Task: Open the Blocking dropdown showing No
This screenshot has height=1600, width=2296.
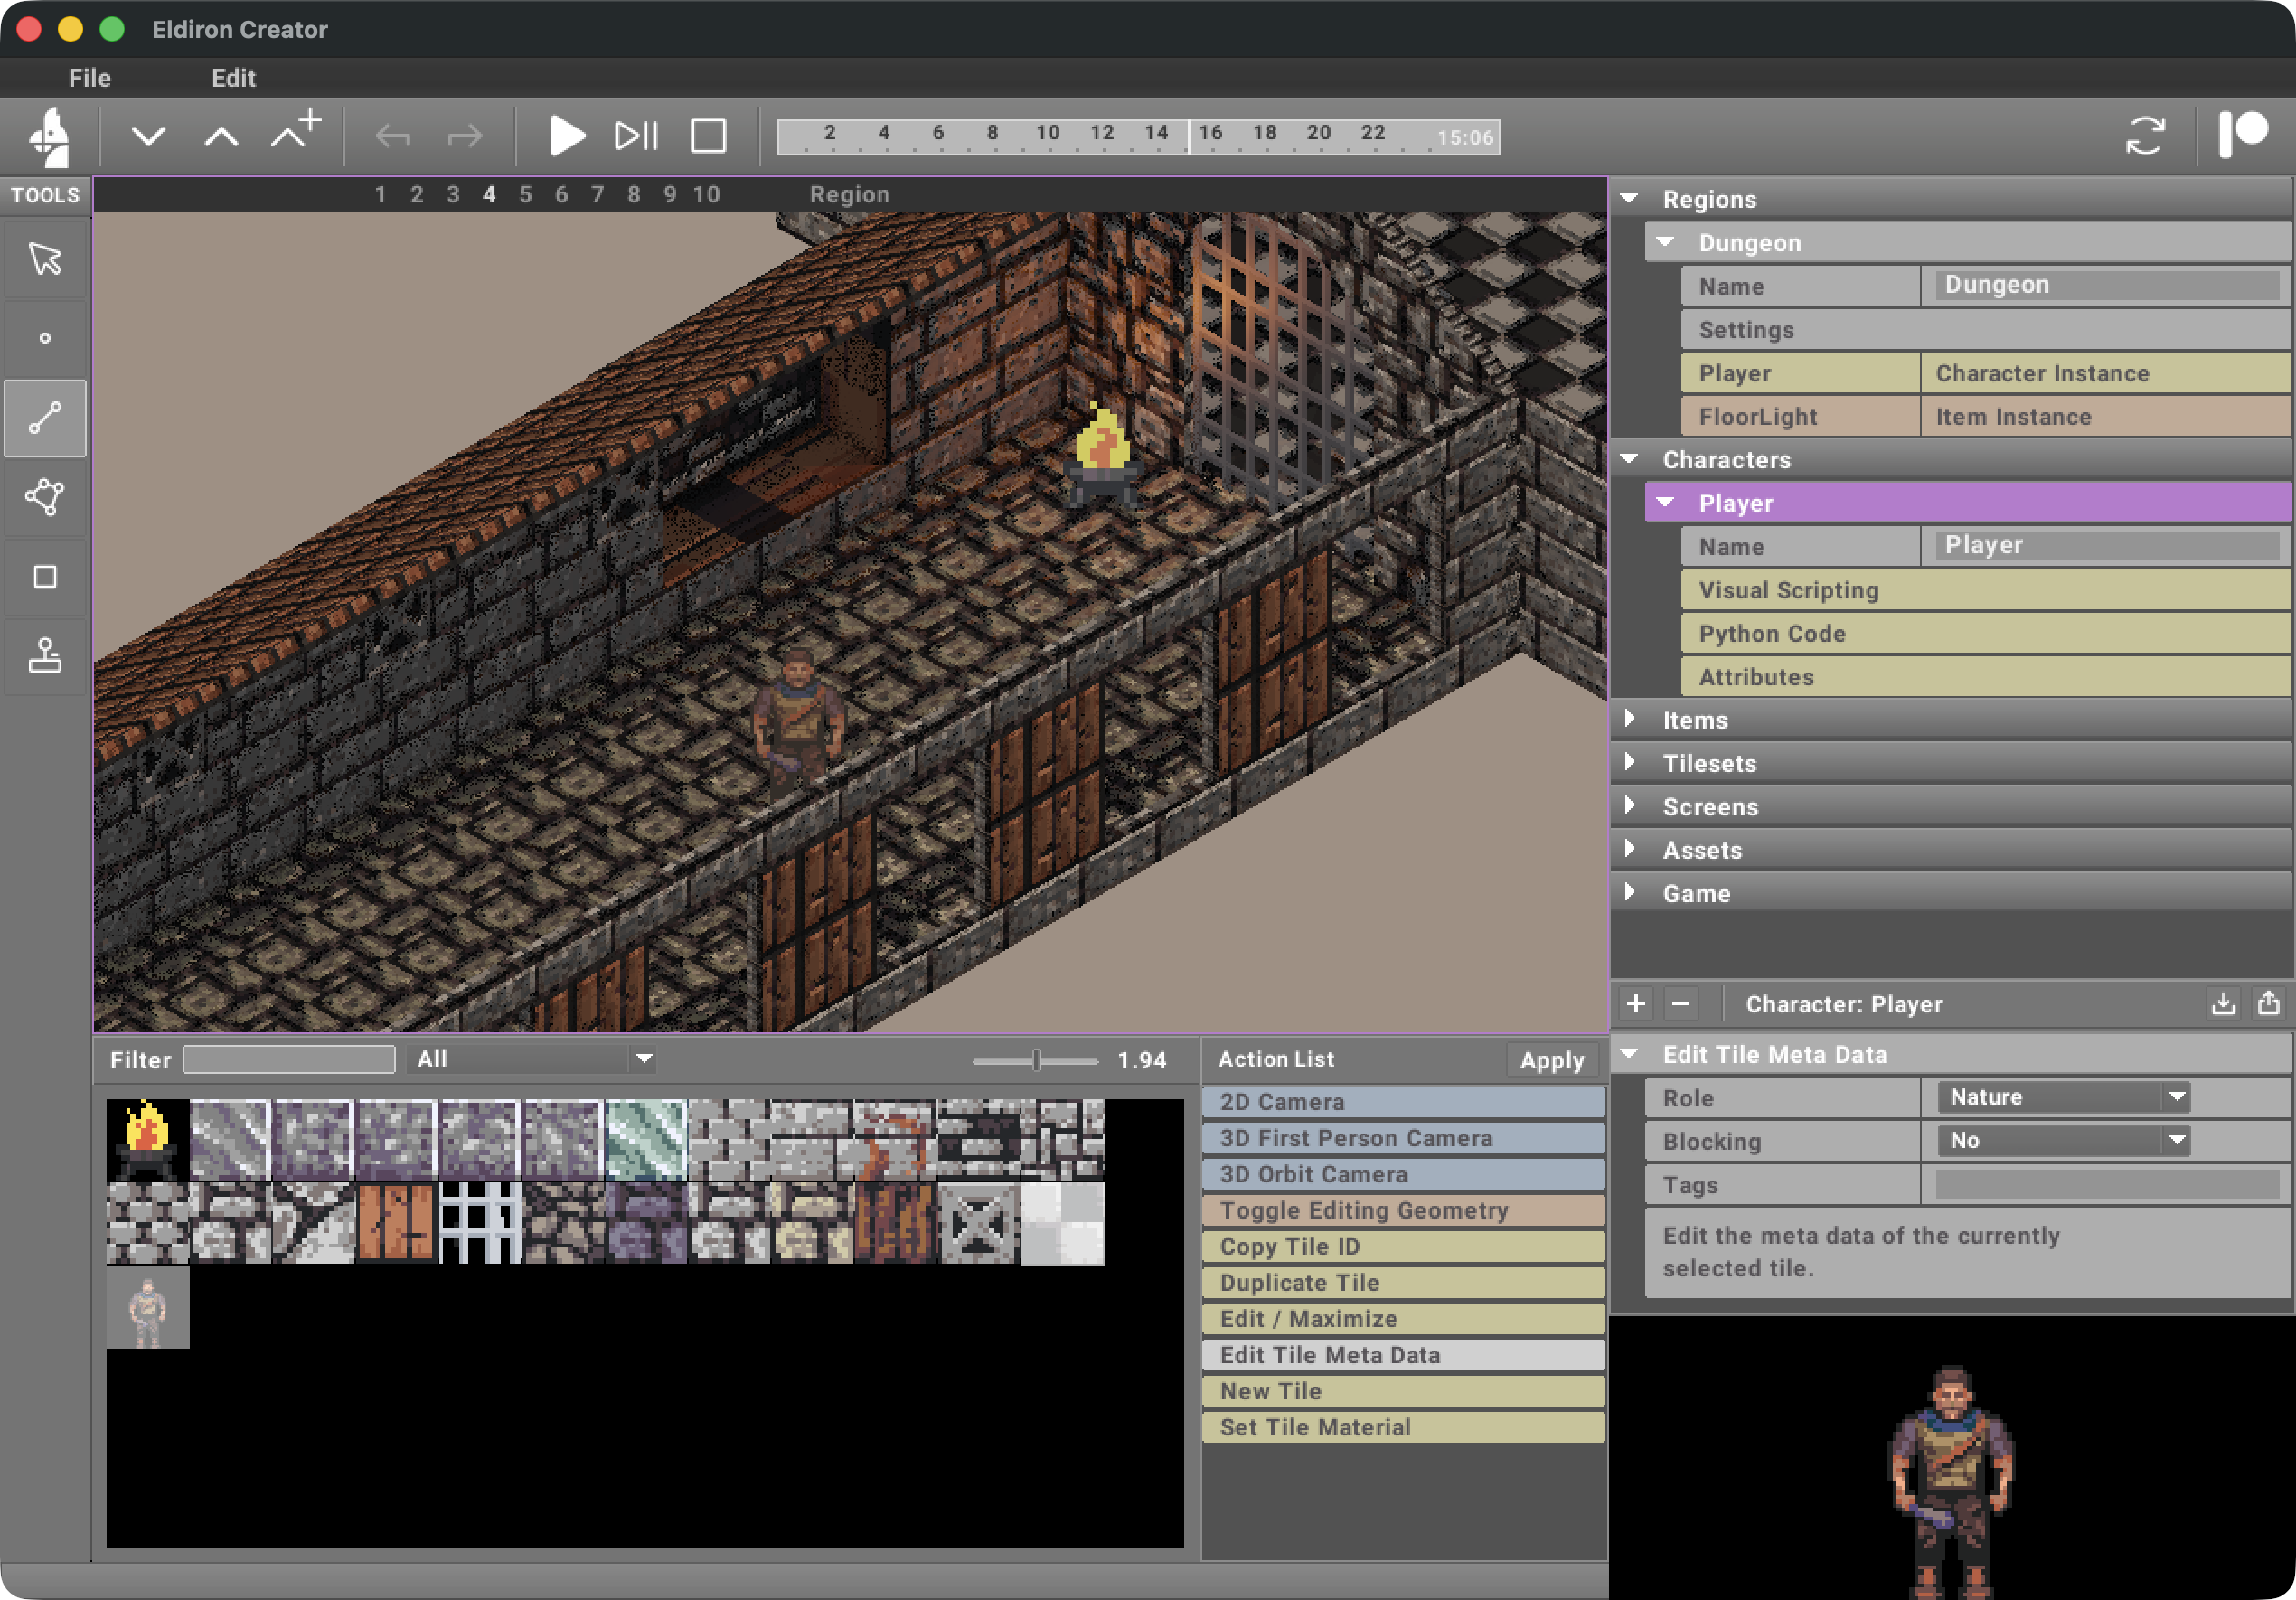Action: [2062, 1141]
